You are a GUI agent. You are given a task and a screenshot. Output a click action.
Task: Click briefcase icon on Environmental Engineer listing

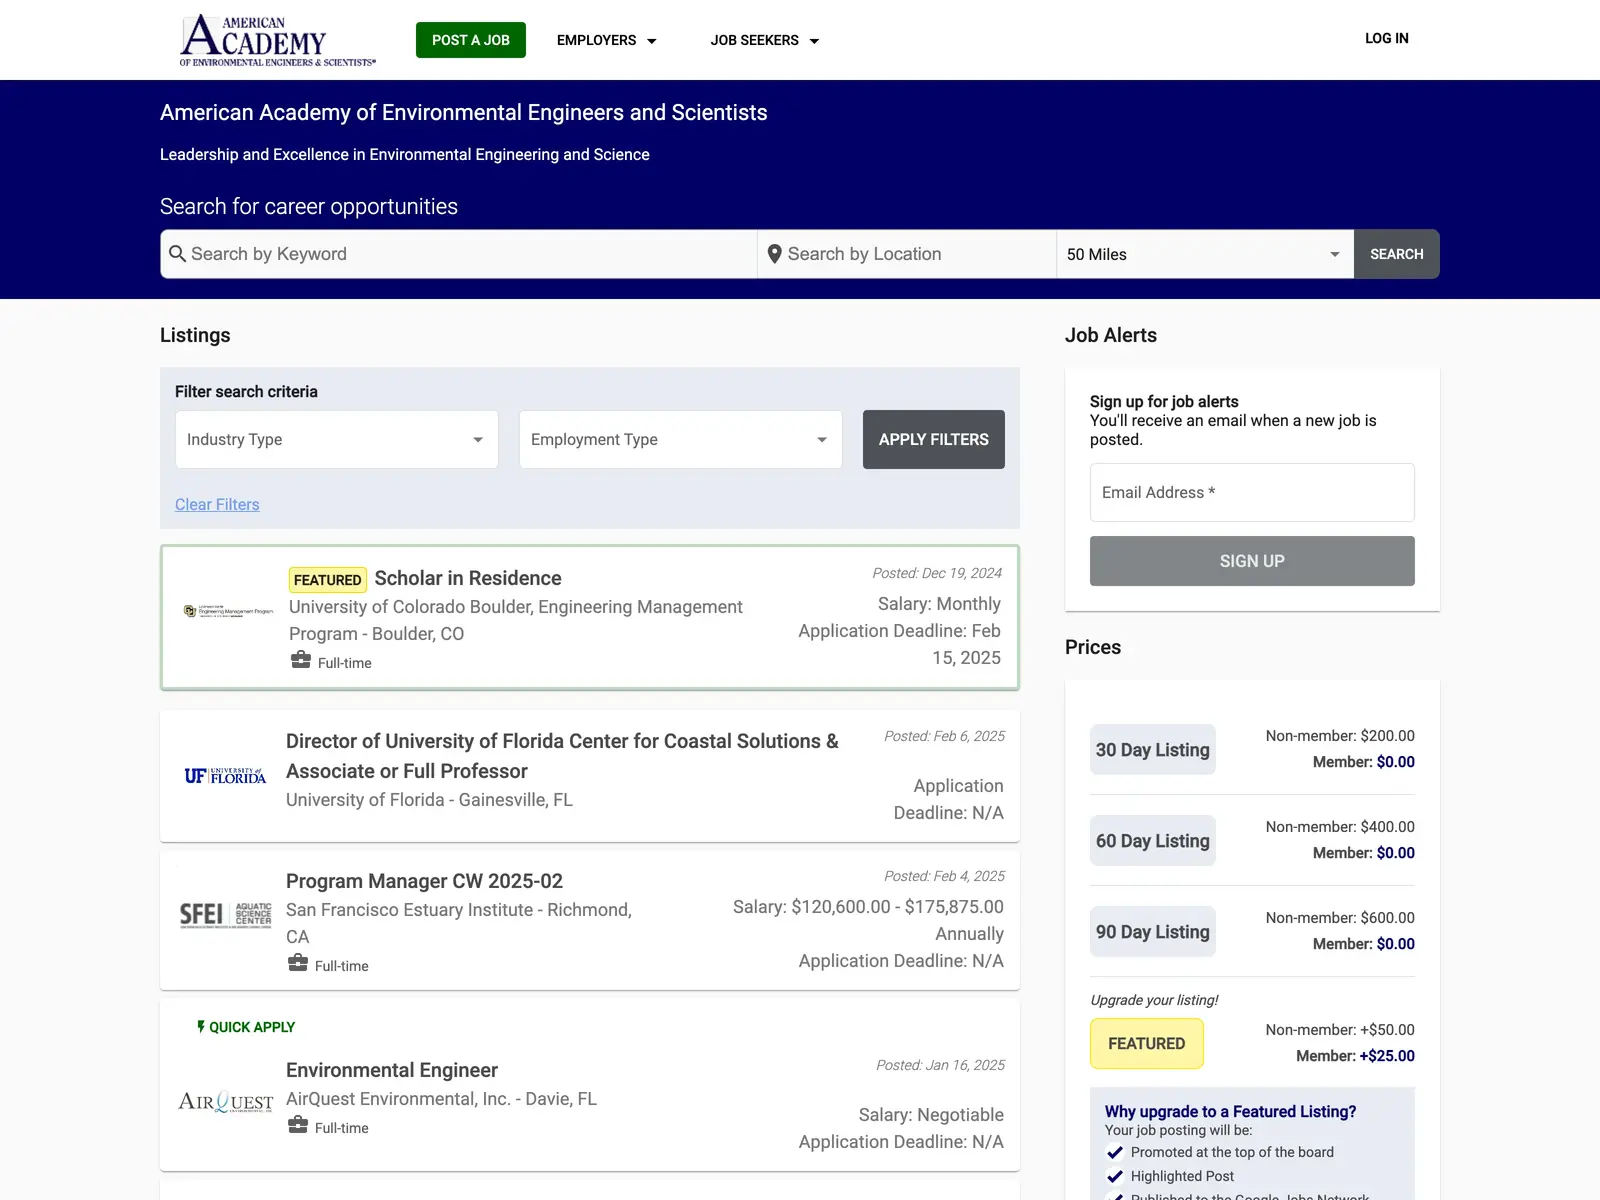pos(298,1125)
